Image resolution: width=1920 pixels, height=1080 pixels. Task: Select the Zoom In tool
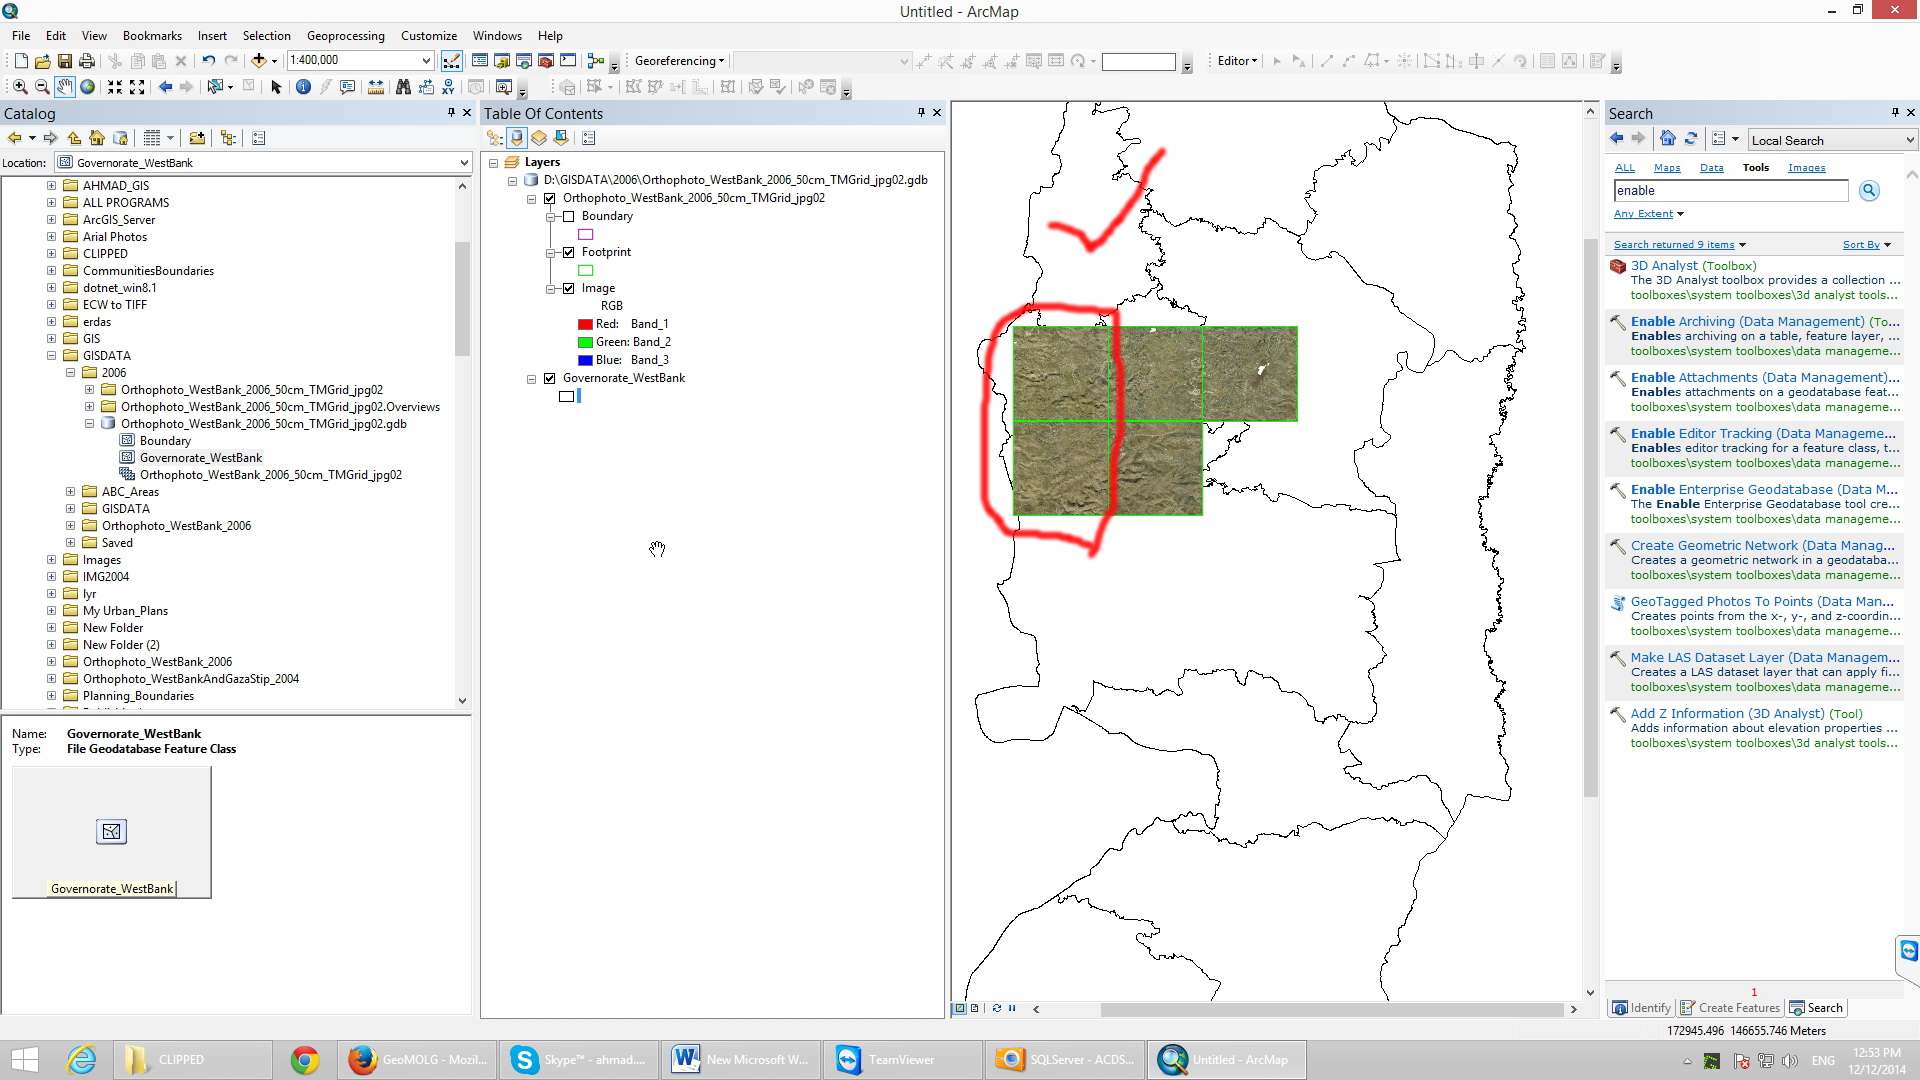click(20, 87)
